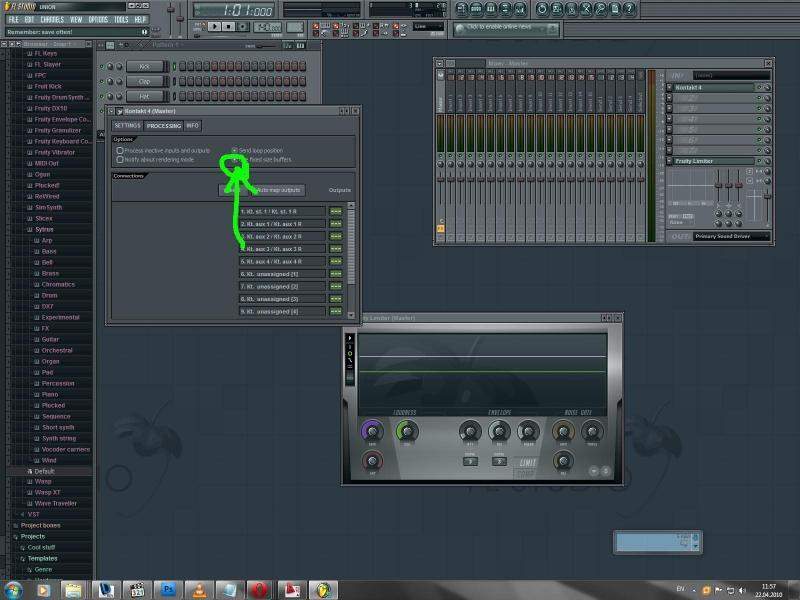800x600 pixels.
Task: Switch to the SETTINGS tab in Kontakt wrapper
Action: (x=127, y=126)
